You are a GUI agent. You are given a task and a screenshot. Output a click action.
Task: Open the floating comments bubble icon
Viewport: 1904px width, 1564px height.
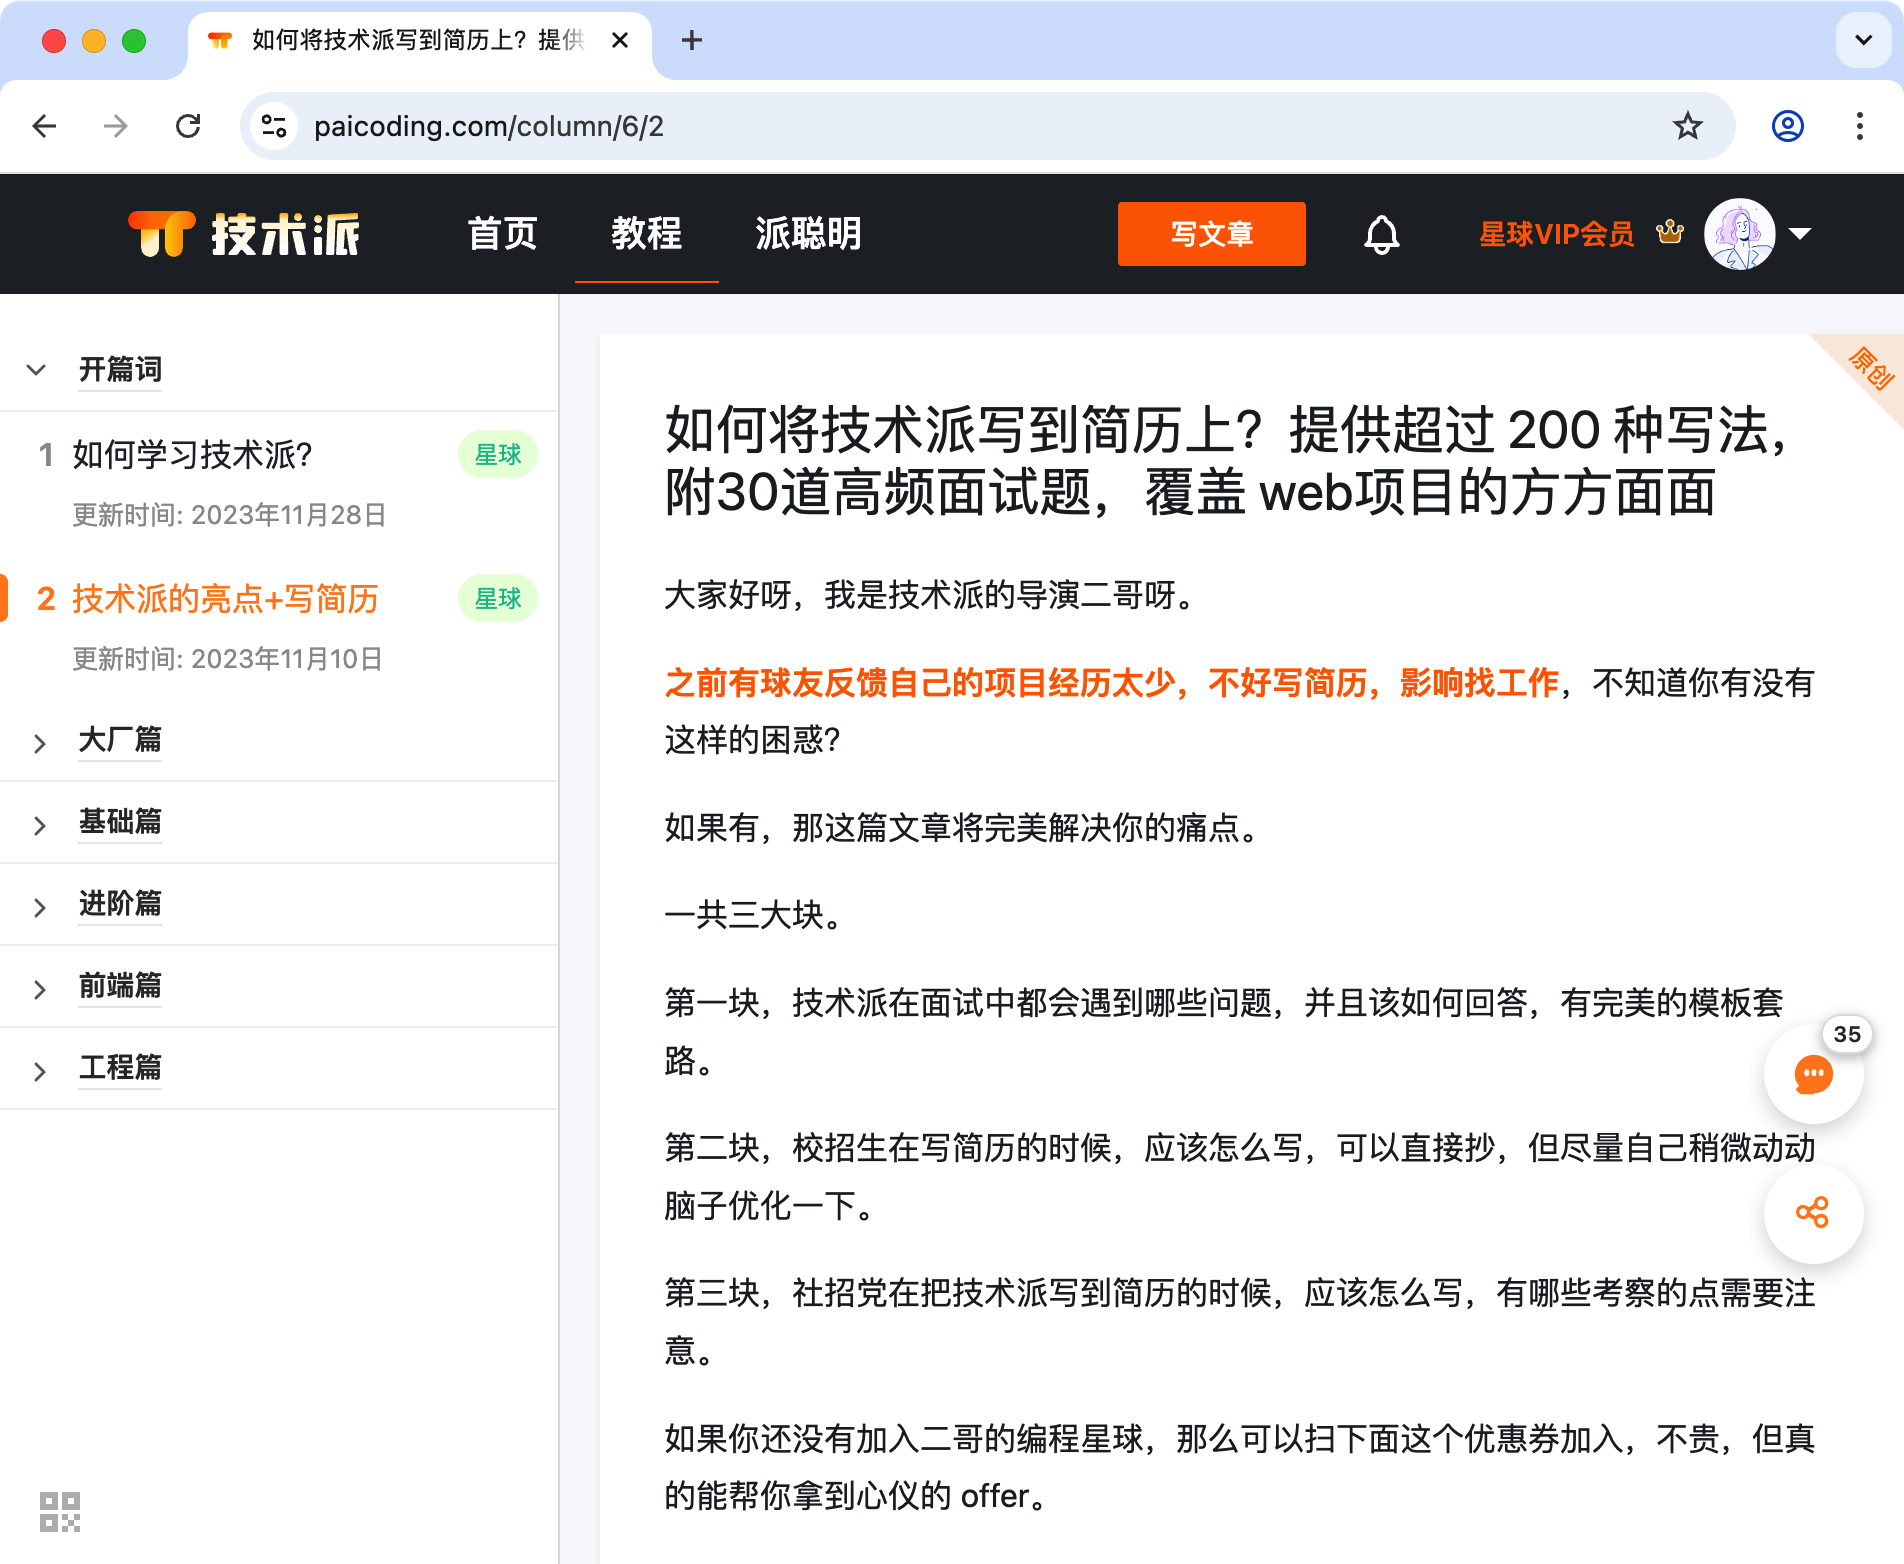point(1812,1076)
